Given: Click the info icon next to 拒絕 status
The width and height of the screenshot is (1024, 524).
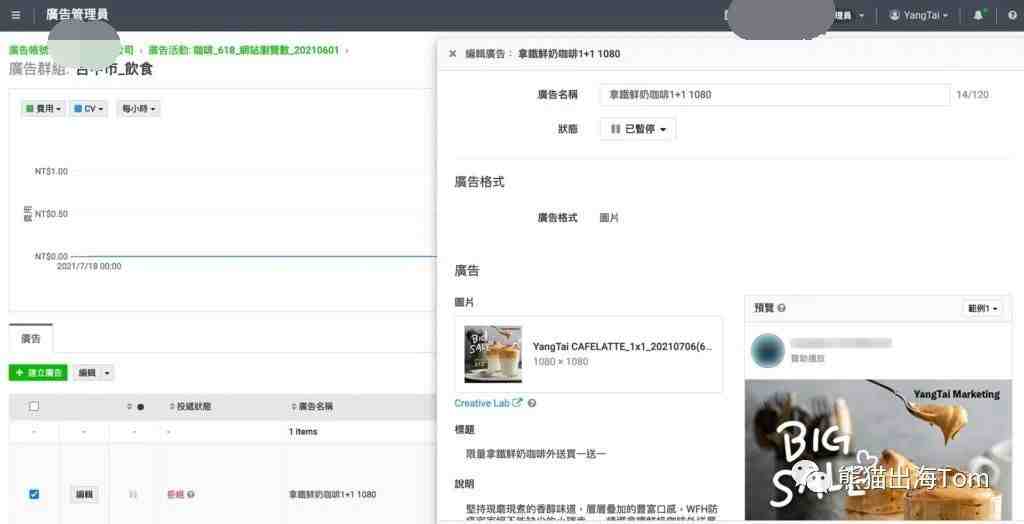Looking at the screenshot, I should (191, 495).
